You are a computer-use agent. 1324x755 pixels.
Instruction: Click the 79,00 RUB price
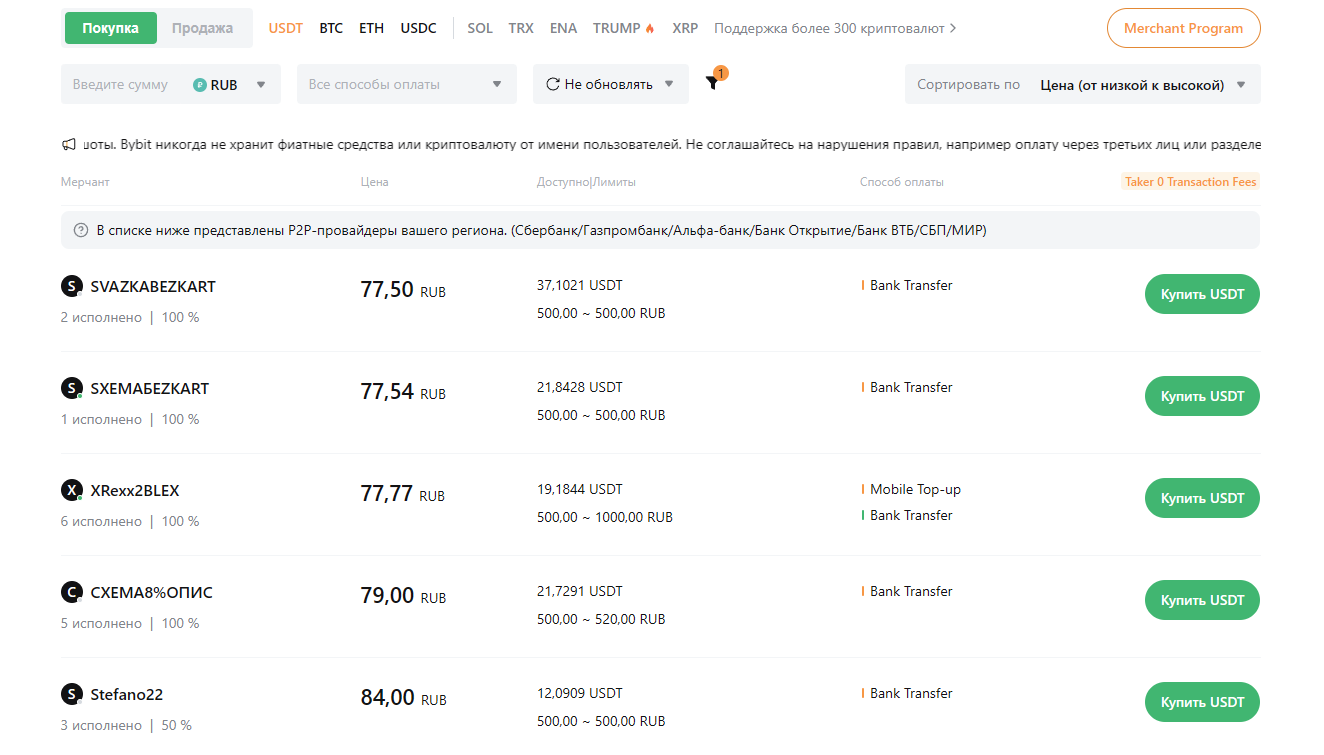pos(403,597)
